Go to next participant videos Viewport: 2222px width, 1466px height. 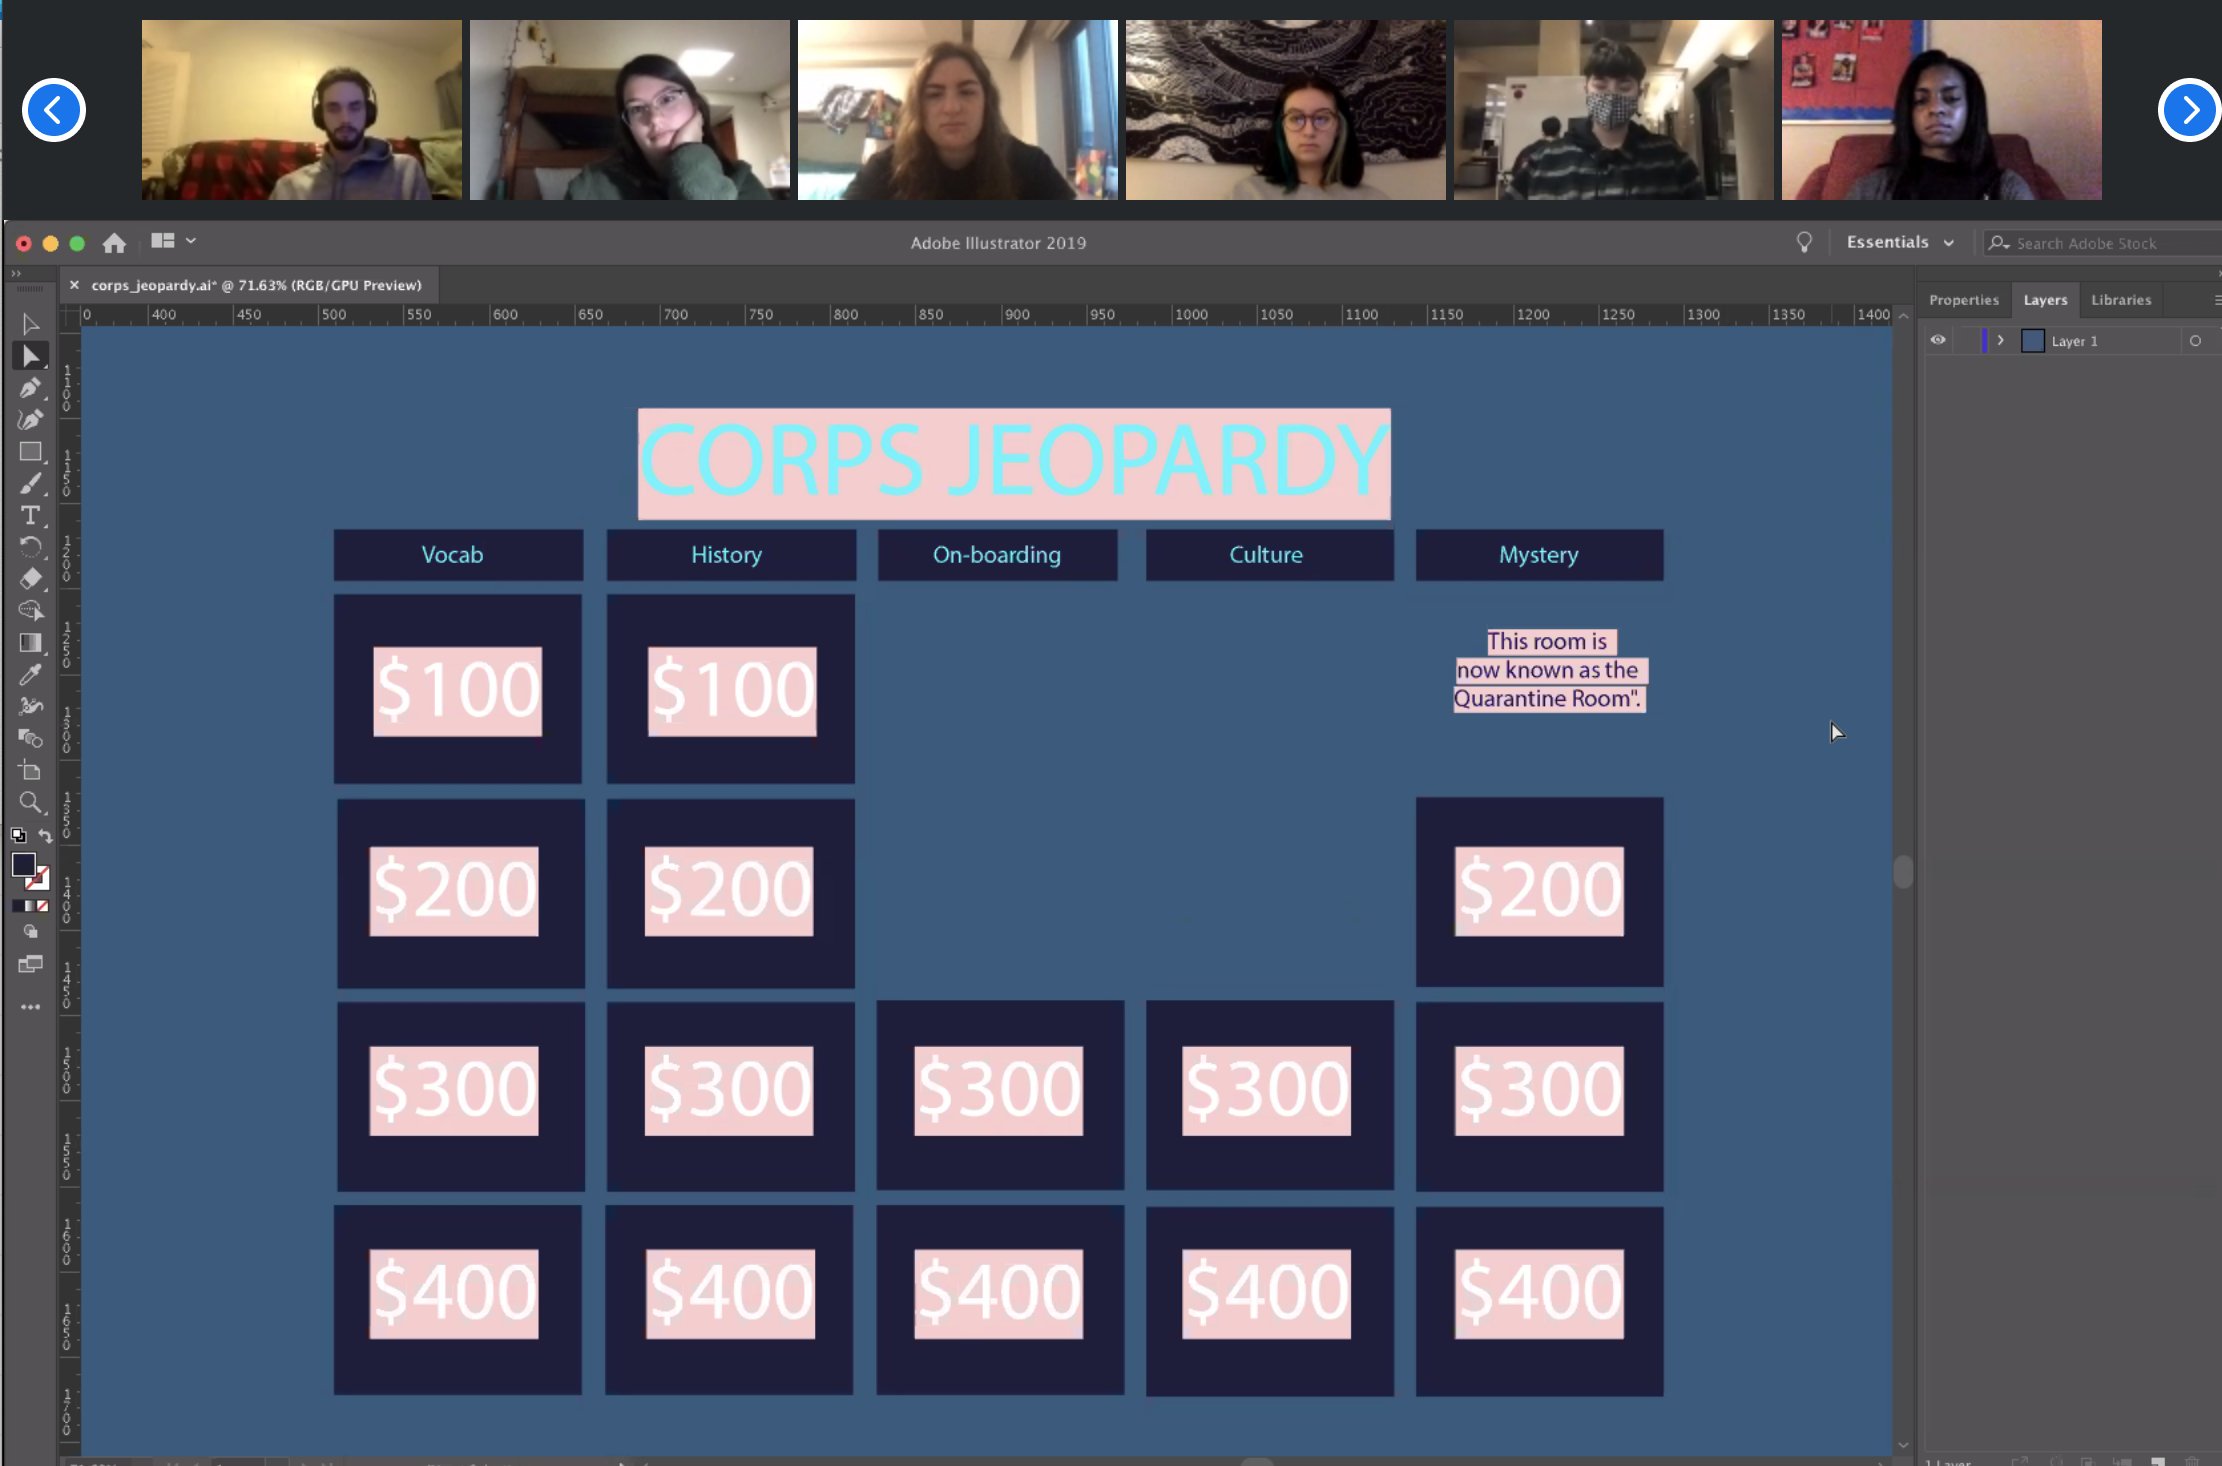2188,110
